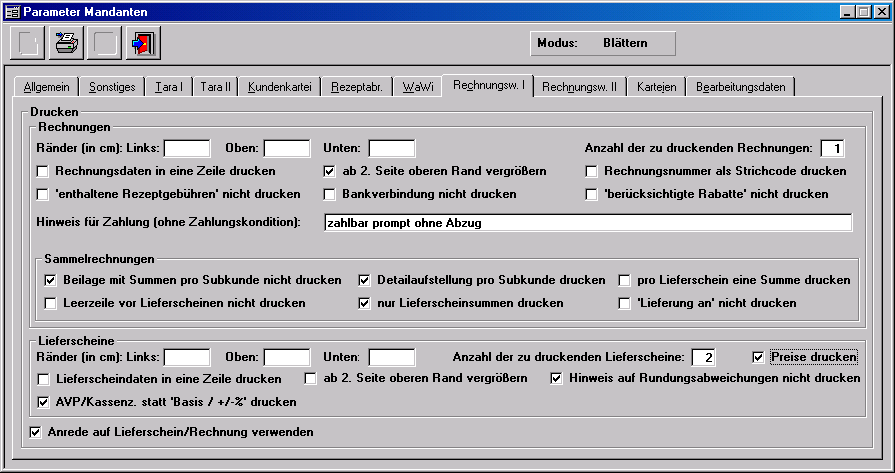
Task: Open the Rechnungsw. II tab
Action: [579, 87]
